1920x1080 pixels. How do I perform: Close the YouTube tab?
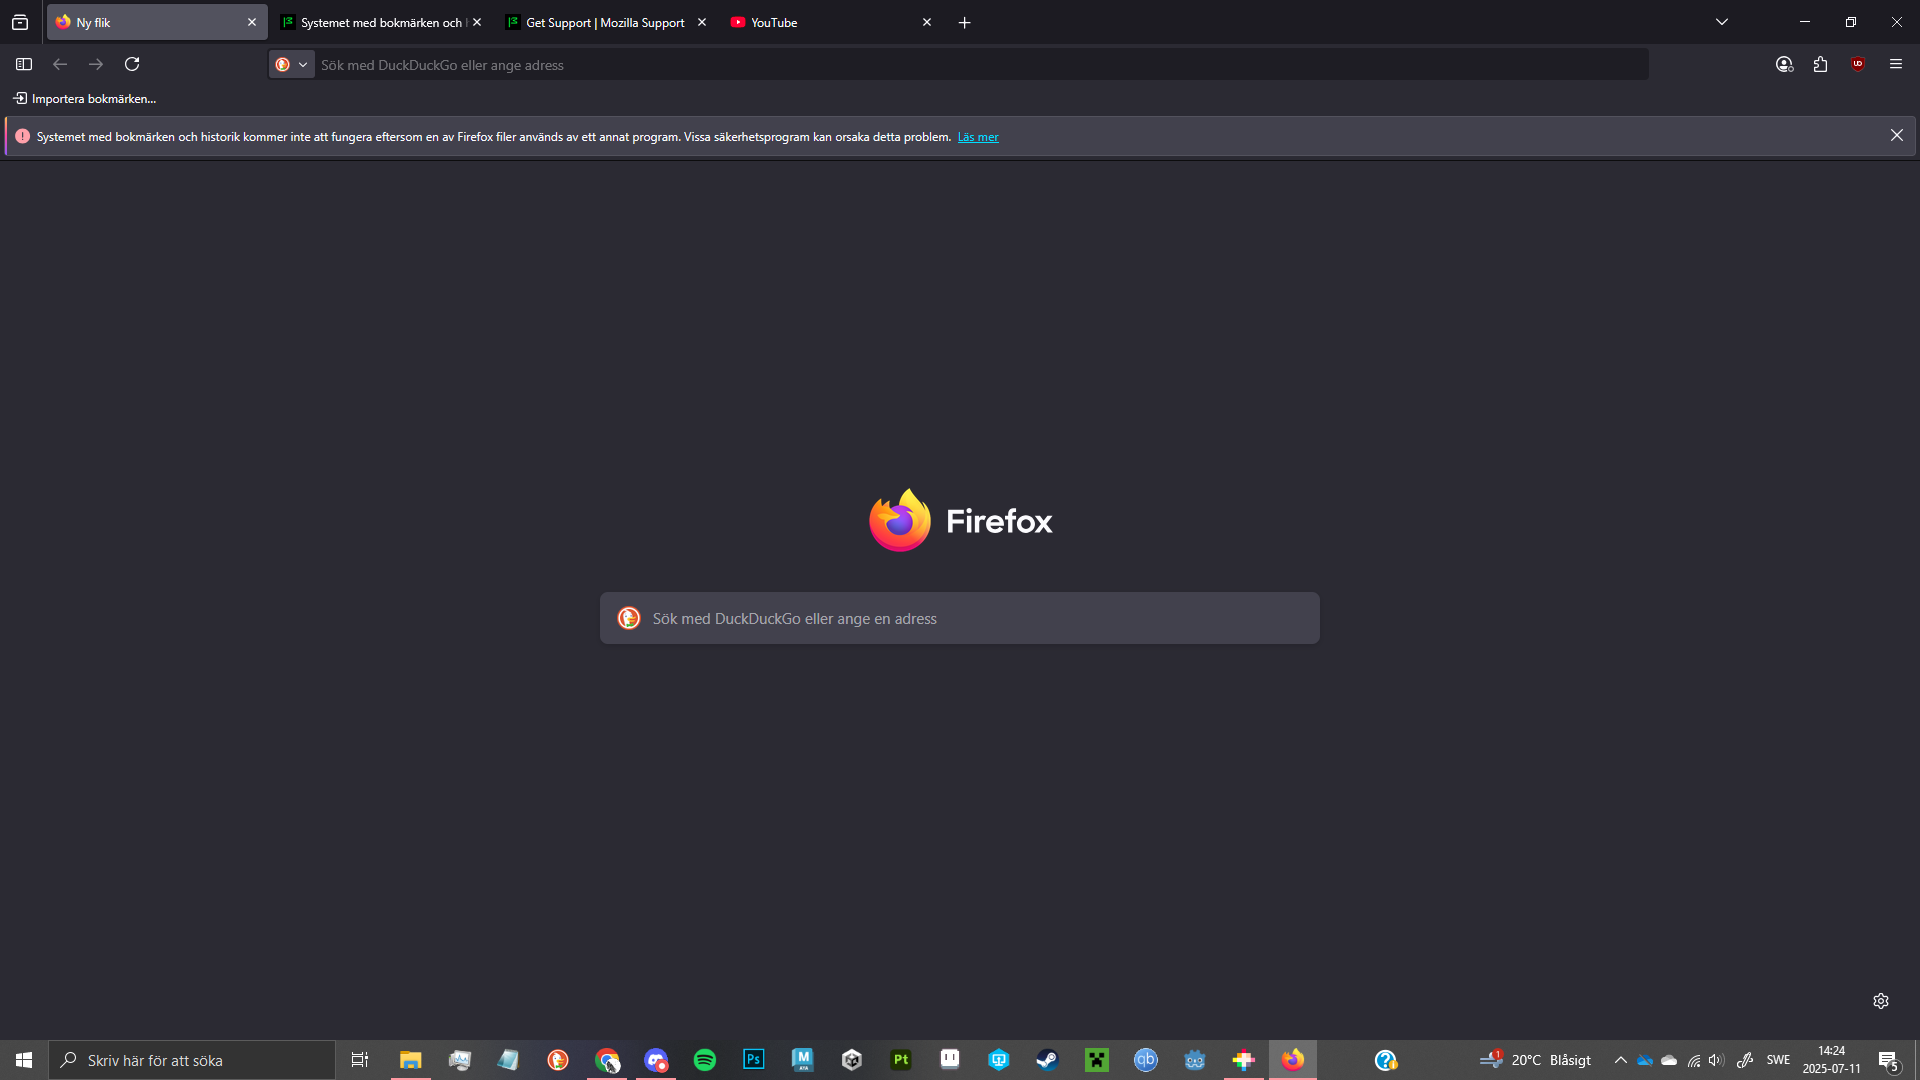pos(927,22)
